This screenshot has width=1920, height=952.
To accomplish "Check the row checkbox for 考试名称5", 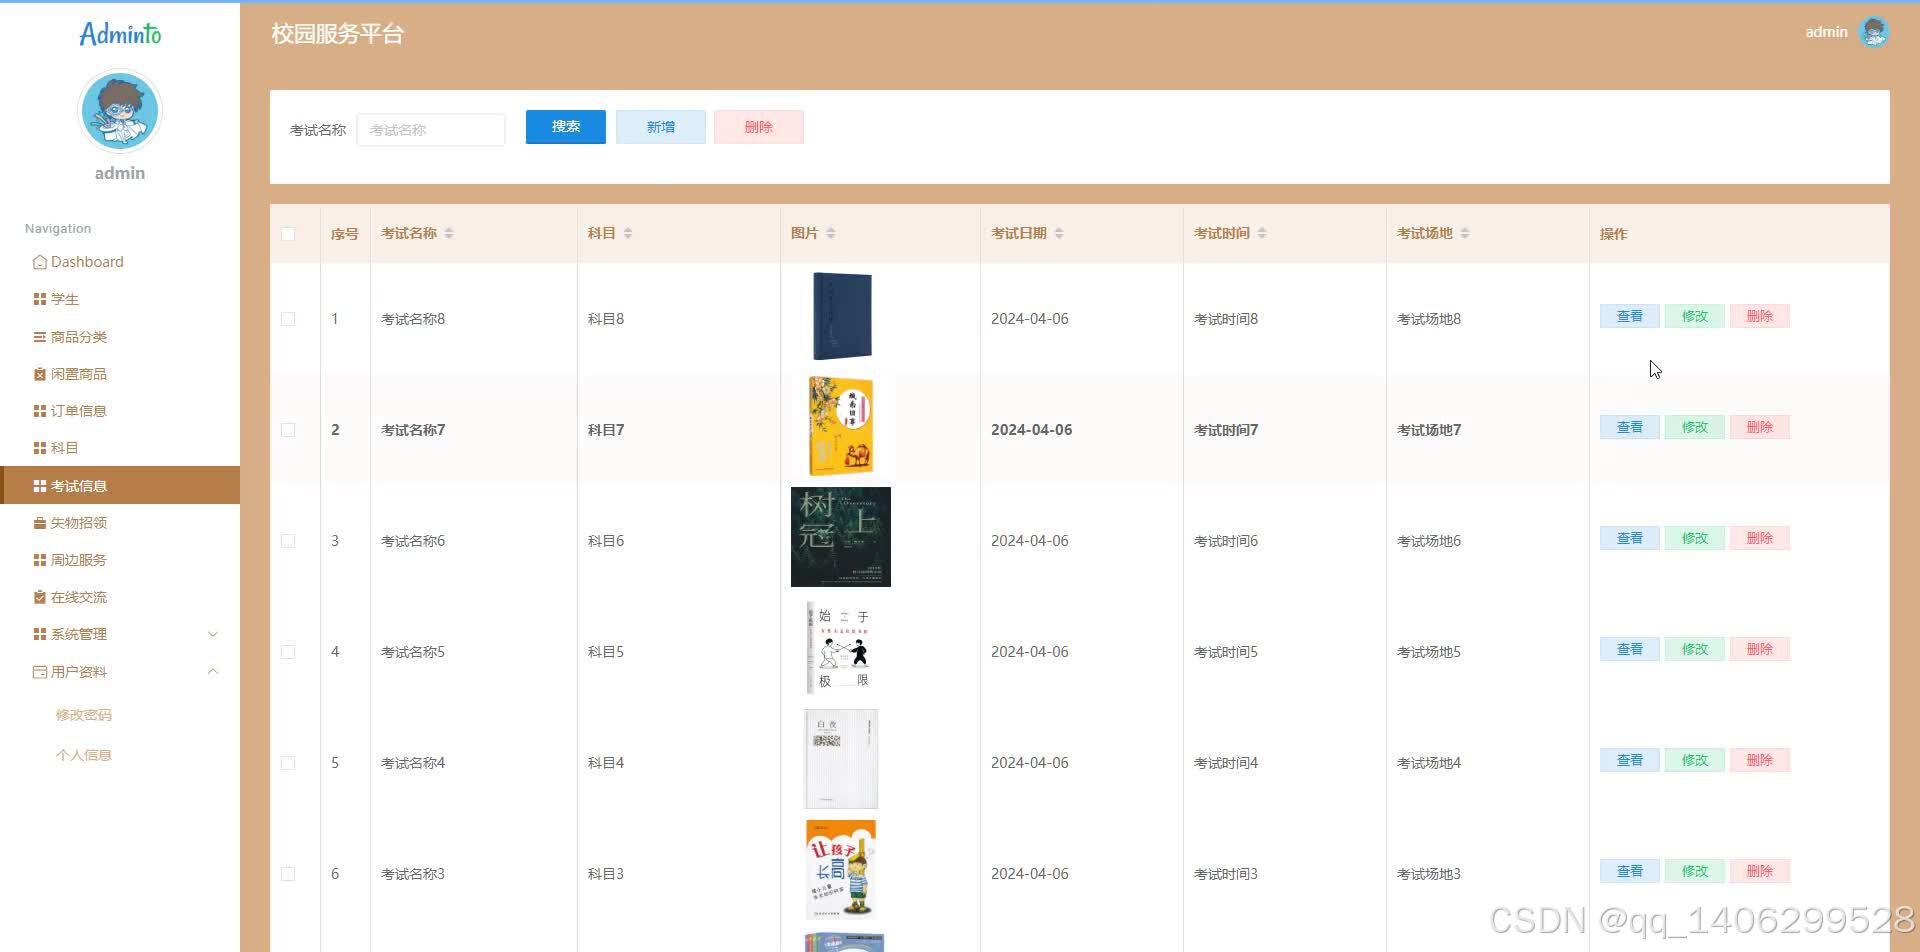I will pyautogui.click(x=288, y=652).
